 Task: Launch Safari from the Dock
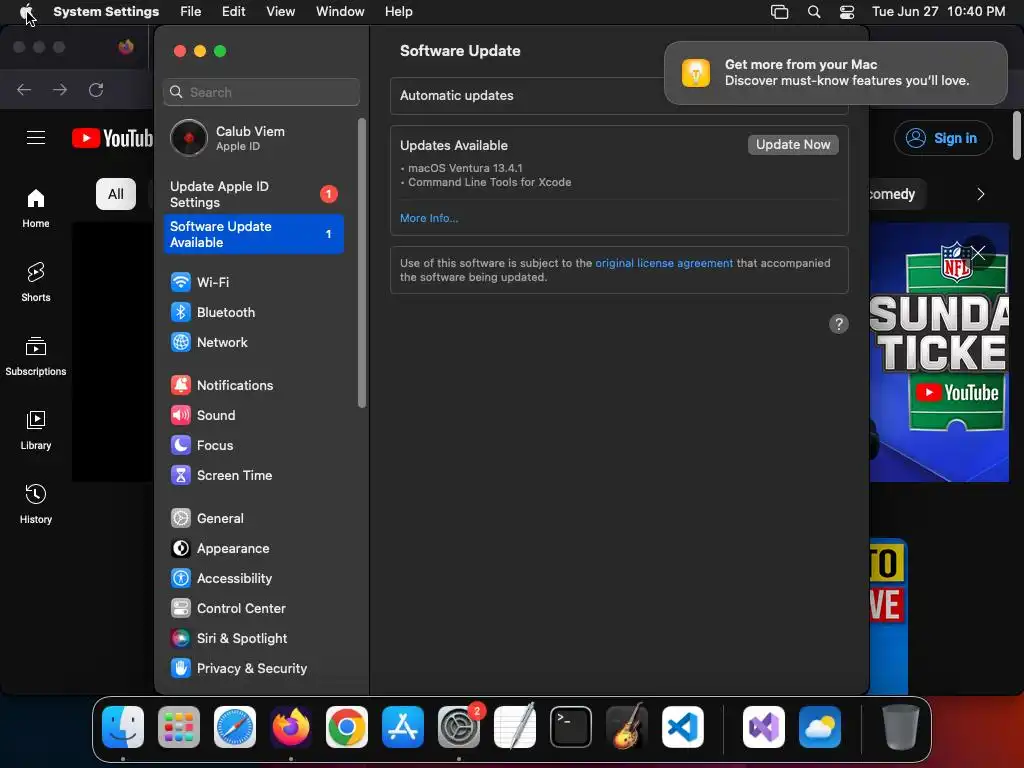pyautogui.click(x=235, y=727)
